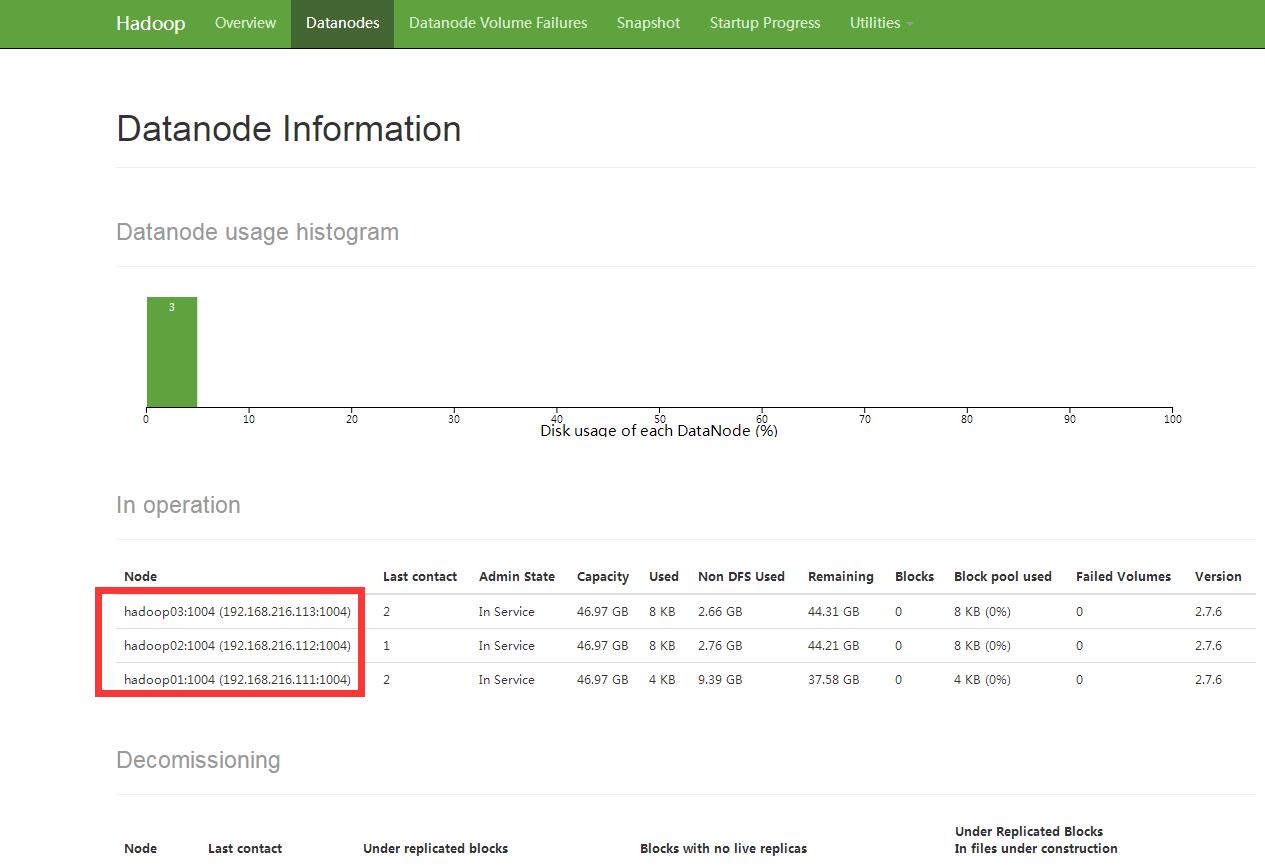
Task: Click the Node column header
Action: [x=140, y=577]
